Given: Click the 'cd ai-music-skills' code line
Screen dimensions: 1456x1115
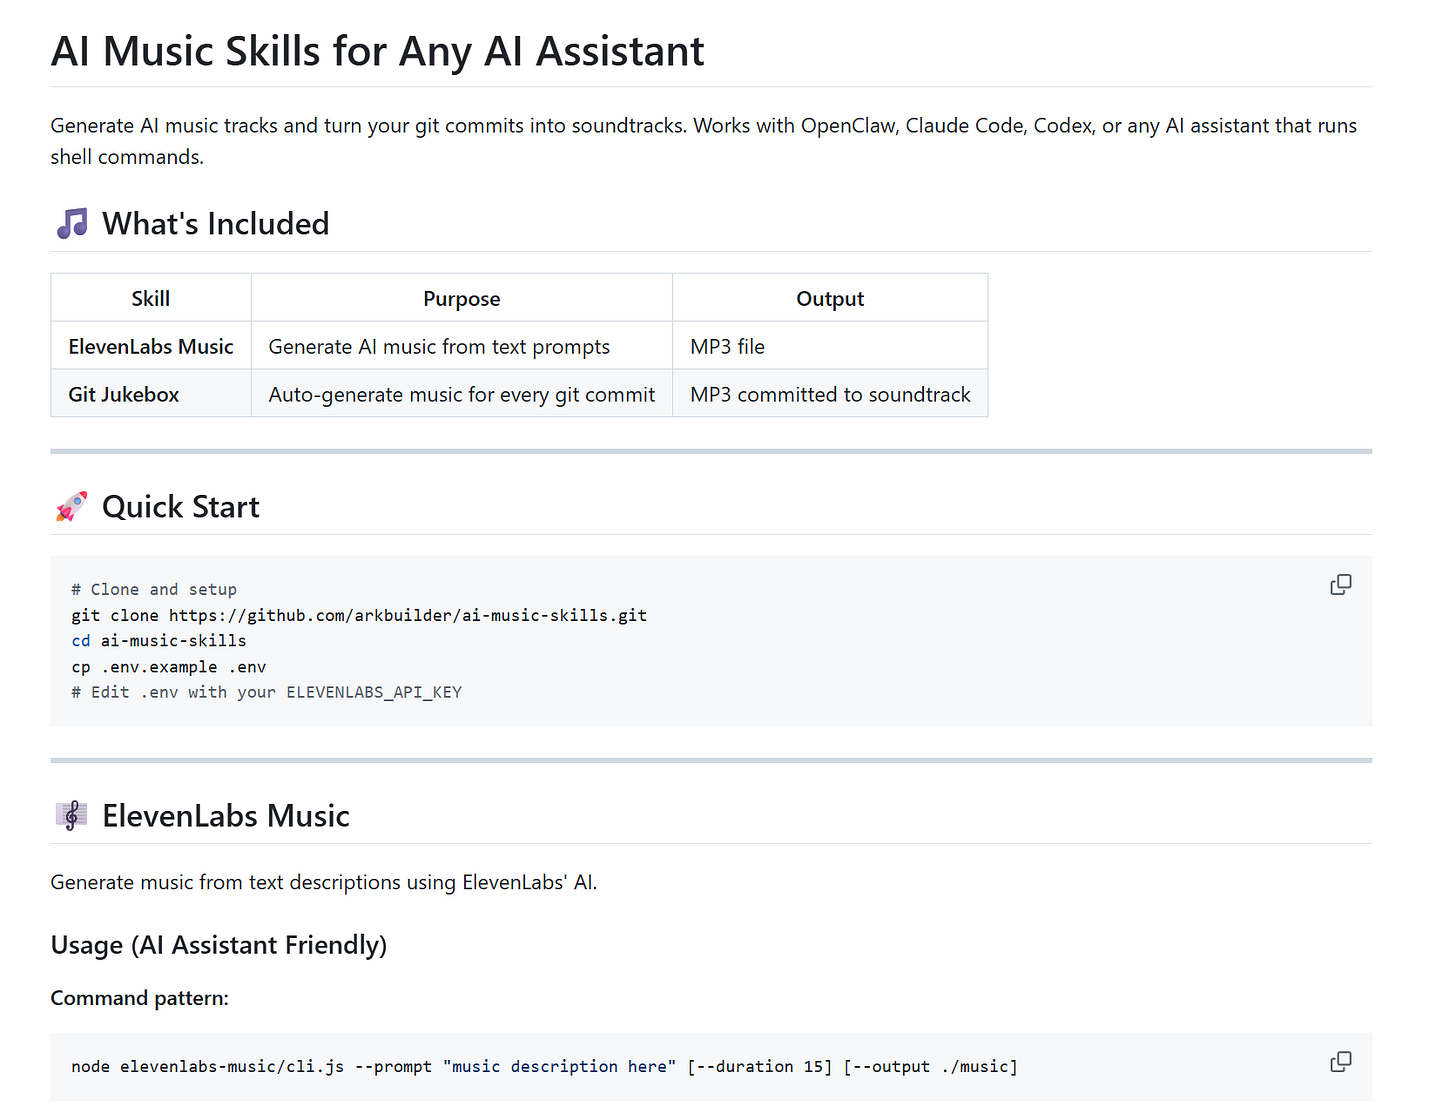Looking at the screenshot, I should tap(159, 641).
